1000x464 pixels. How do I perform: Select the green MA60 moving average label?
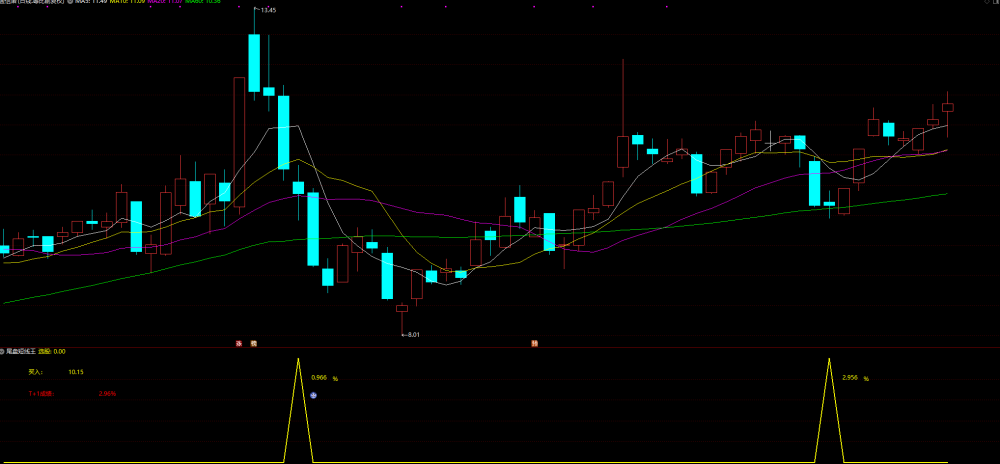point(203,2)
